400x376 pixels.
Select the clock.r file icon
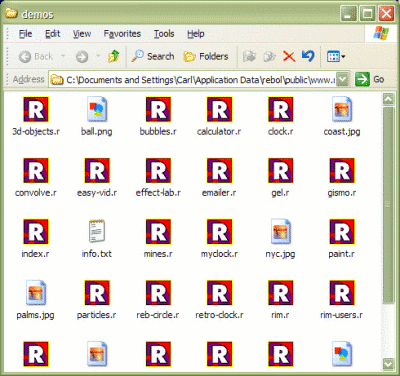280,109
